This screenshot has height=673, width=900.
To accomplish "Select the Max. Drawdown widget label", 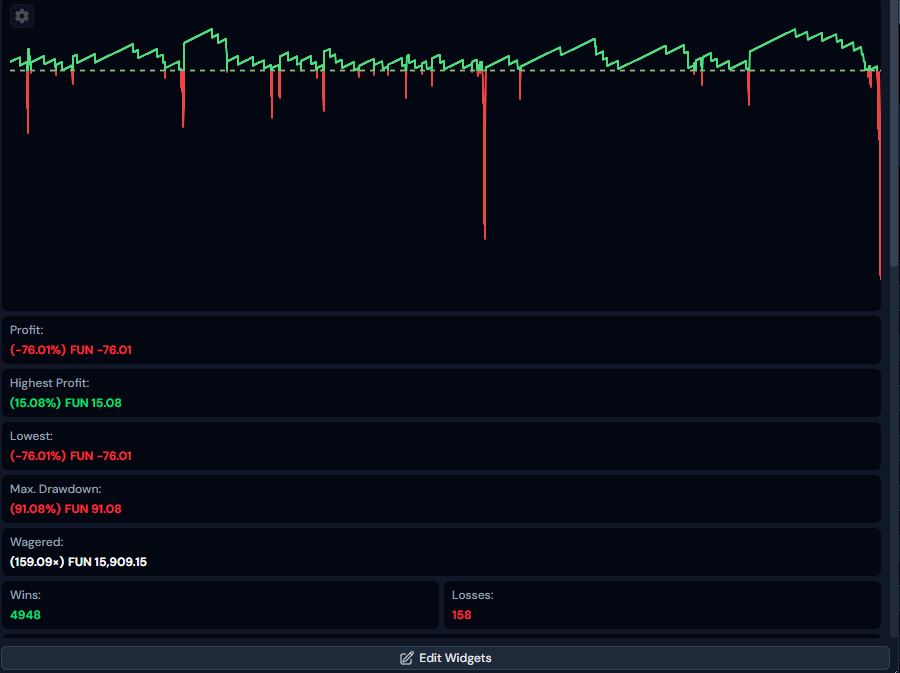I will (55, 489).
